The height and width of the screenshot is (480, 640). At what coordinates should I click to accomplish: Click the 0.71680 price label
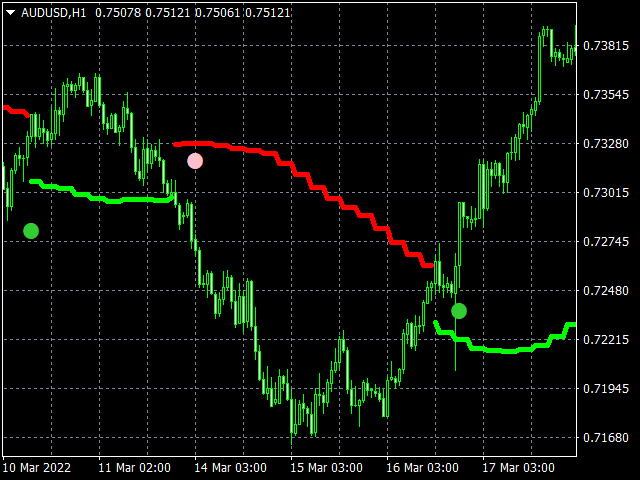pos(606,438)
